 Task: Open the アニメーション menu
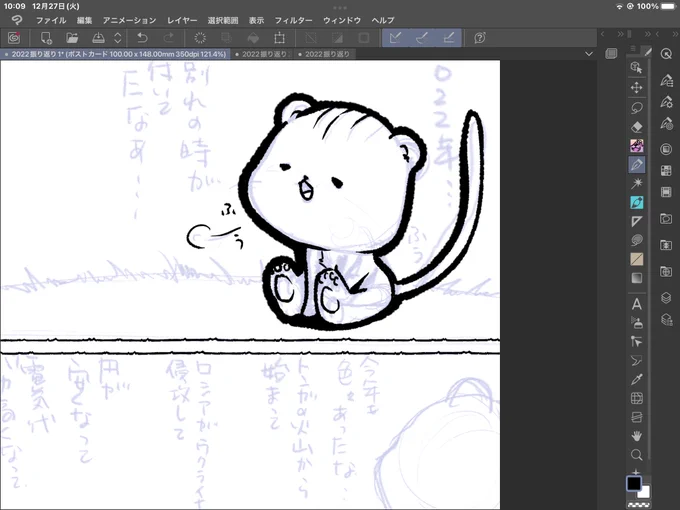pyautogui.click(x=129, y=20)
